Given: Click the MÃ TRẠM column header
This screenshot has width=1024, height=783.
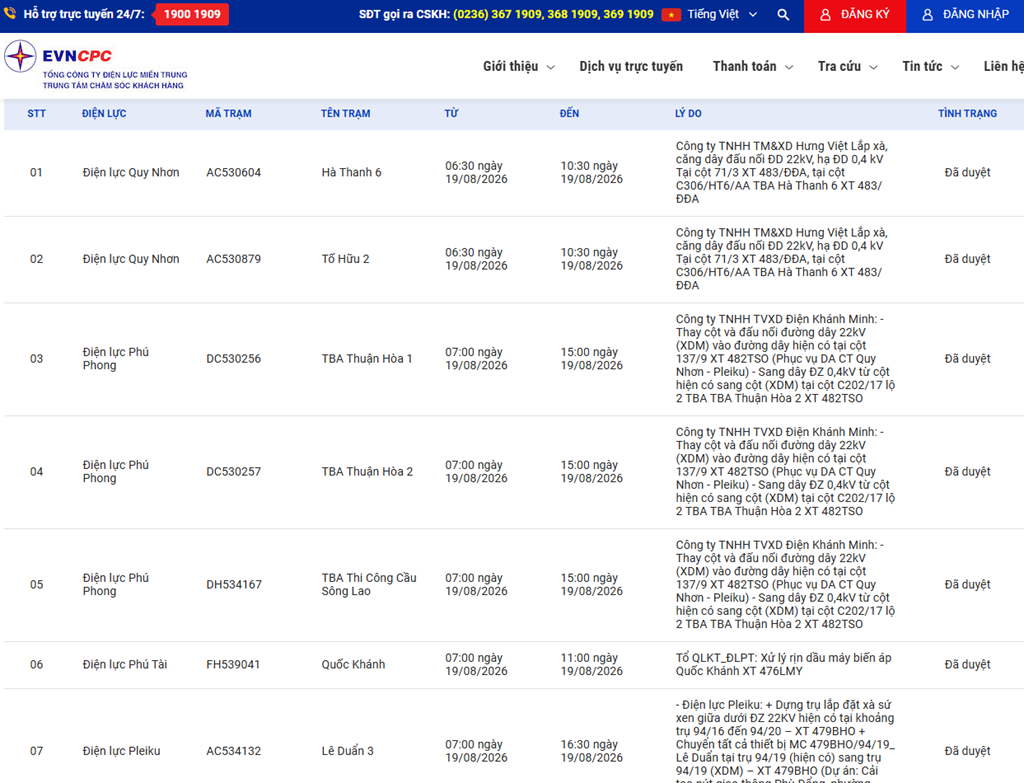Looking at the screenshot, I should coord(229,113).
